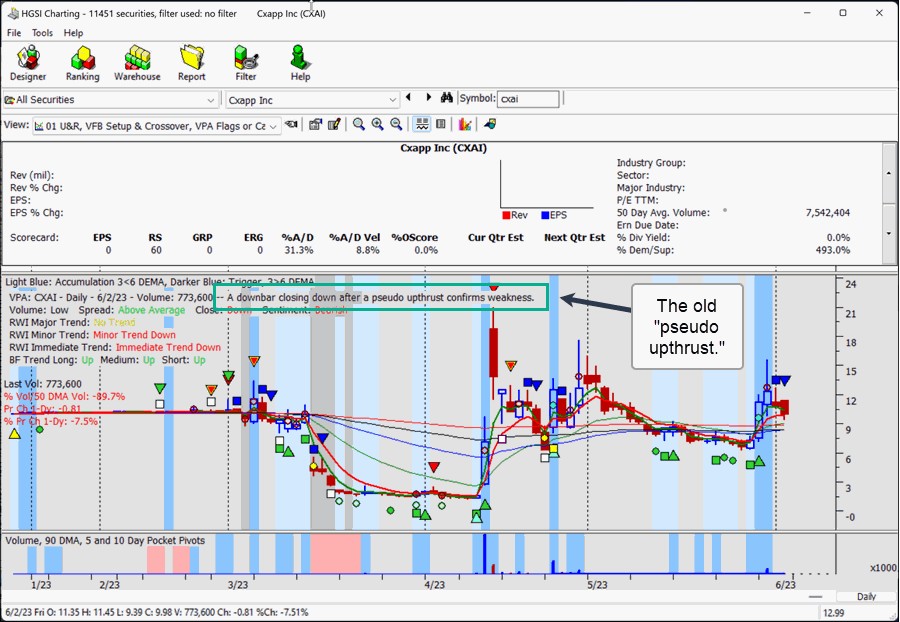Click the Industry Group label
The height and width of the screenshot is (622, 900).
pyautogui.click(x=651, y=163)
